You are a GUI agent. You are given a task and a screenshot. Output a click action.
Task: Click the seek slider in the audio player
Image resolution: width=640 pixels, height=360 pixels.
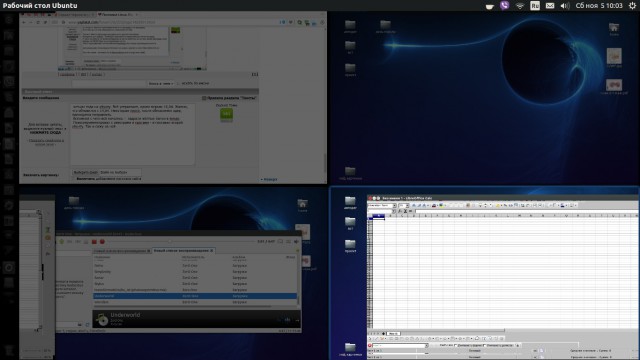pos(182,242)
